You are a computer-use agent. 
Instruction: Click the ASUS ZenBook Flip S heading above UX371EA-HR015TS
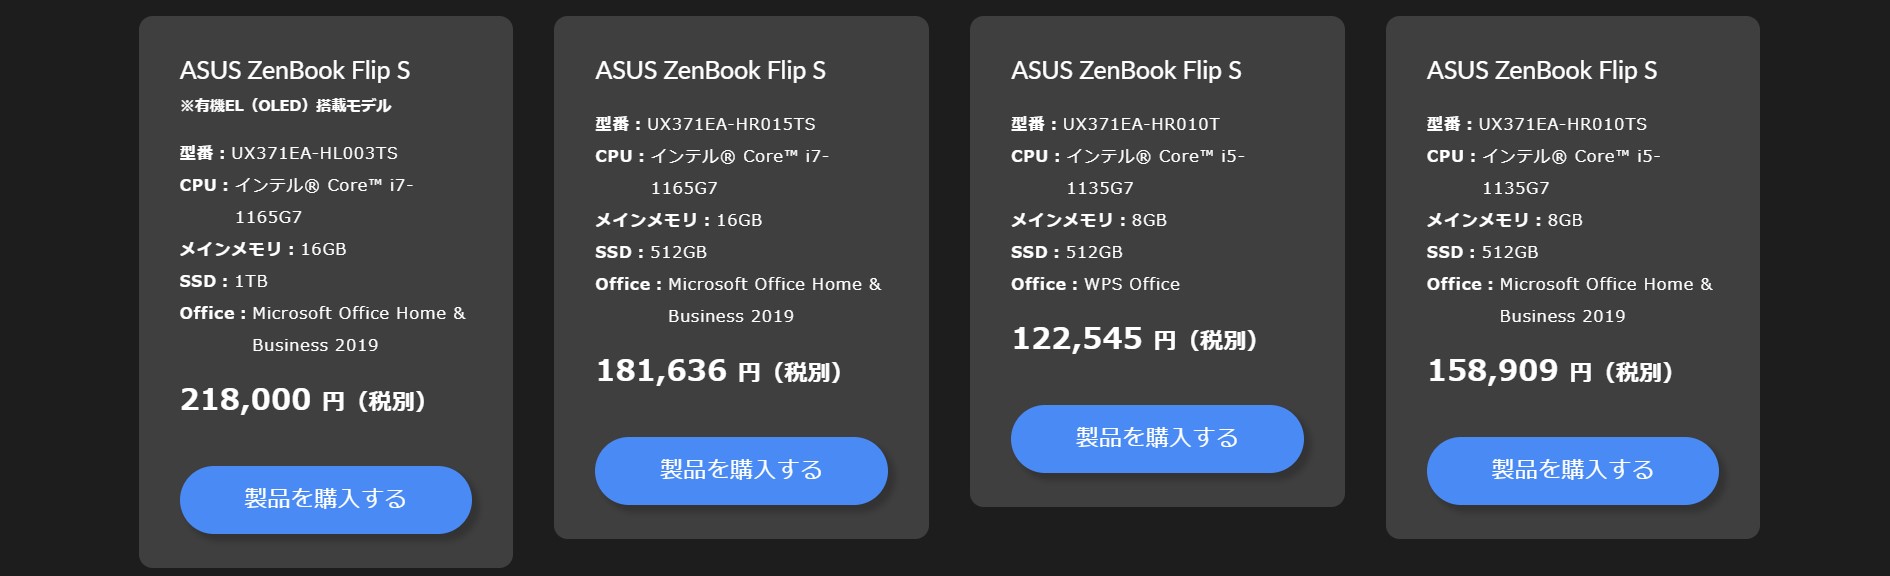pyautogui.click(x=710, y=71)
